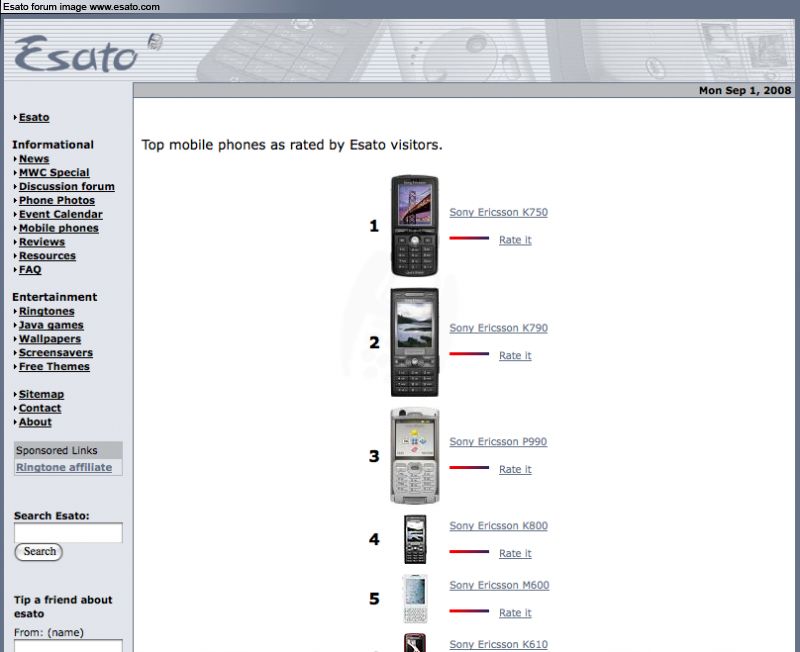Click the 'Informational' sidebar heading
The height and width of the screenshot is (652, 800).
point(53,145)
